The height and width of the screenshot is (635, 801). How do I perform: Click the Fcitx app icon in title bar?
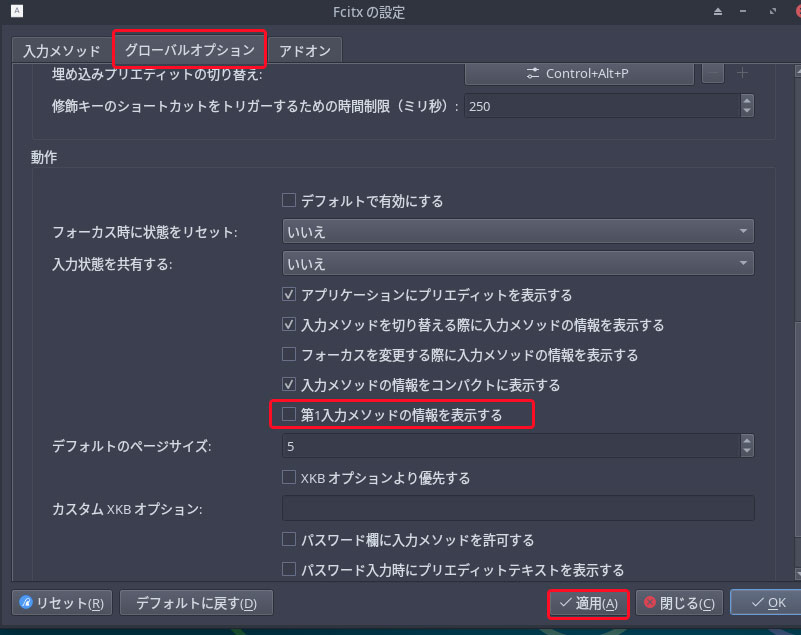(x=17, y=11)
